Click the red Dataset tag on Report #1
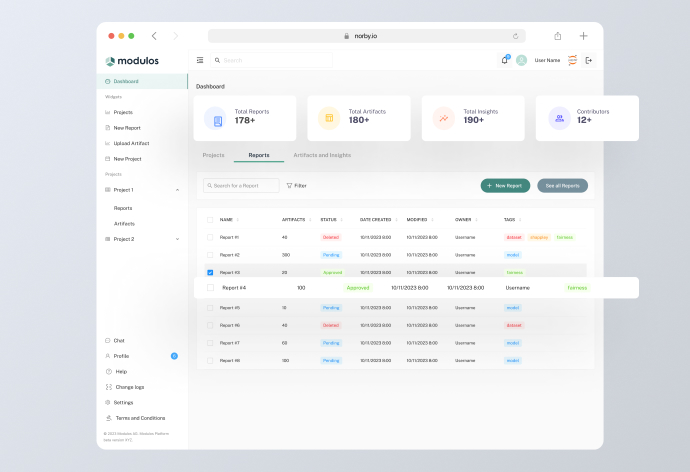 pos(514,237)
